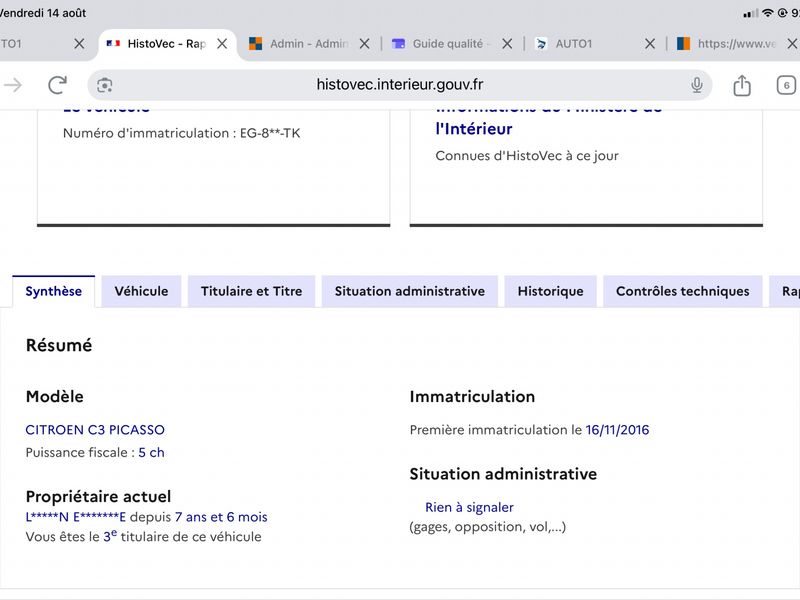Open the tab switcher showing 6 tabs
800x600 pixels.
[786, 85]
